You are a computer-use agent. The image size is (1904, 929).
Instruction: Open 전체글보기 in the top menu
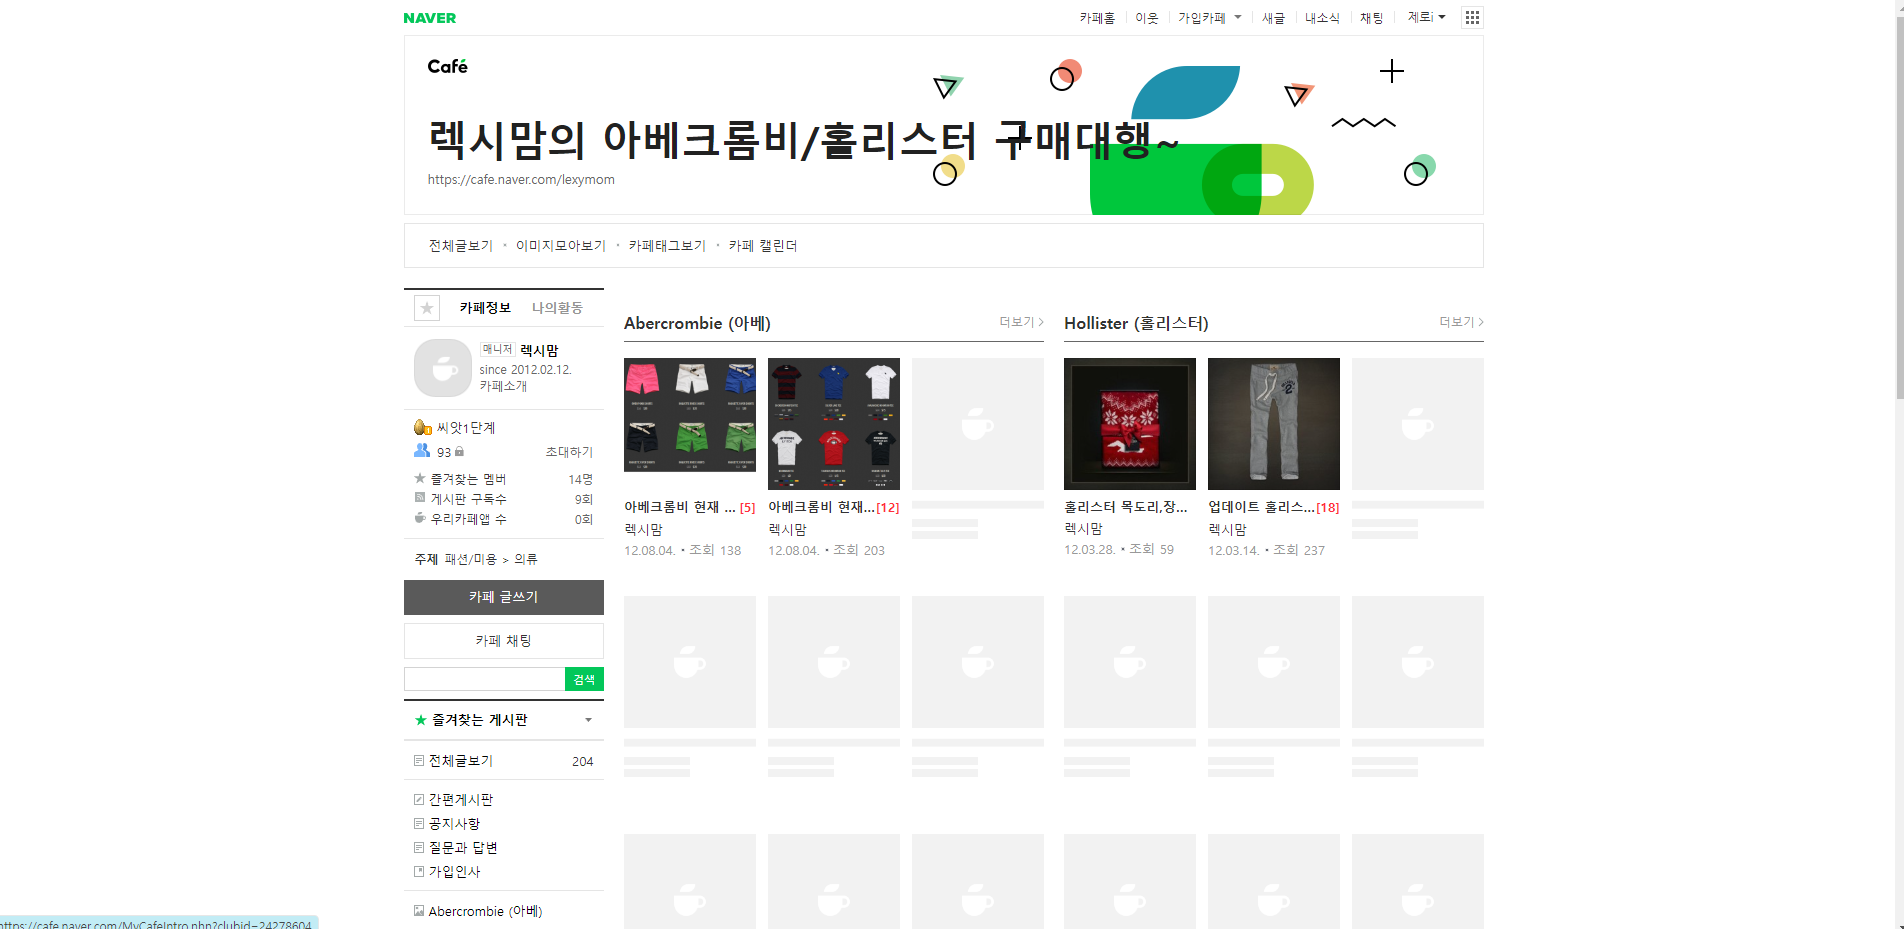point(461,246)
